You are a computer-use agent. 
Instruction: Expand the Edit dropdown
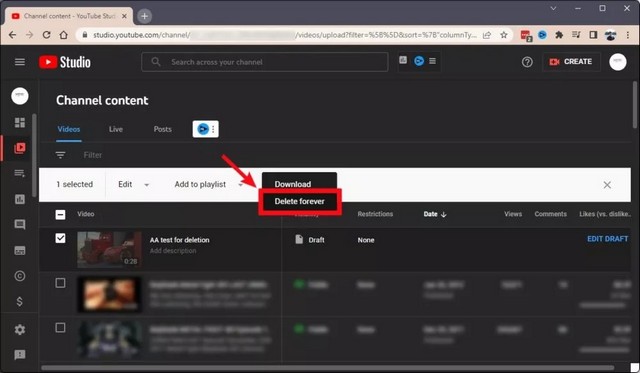pyautogui.click(x=133, y=184)
